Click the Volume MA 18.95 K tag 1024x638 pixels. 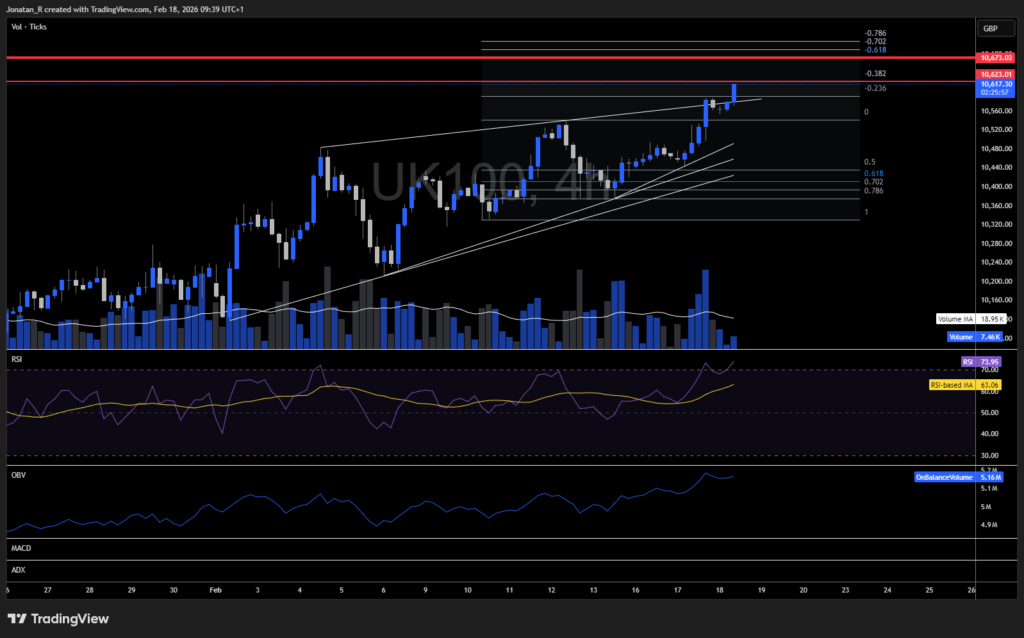click(x=974, y=319)
